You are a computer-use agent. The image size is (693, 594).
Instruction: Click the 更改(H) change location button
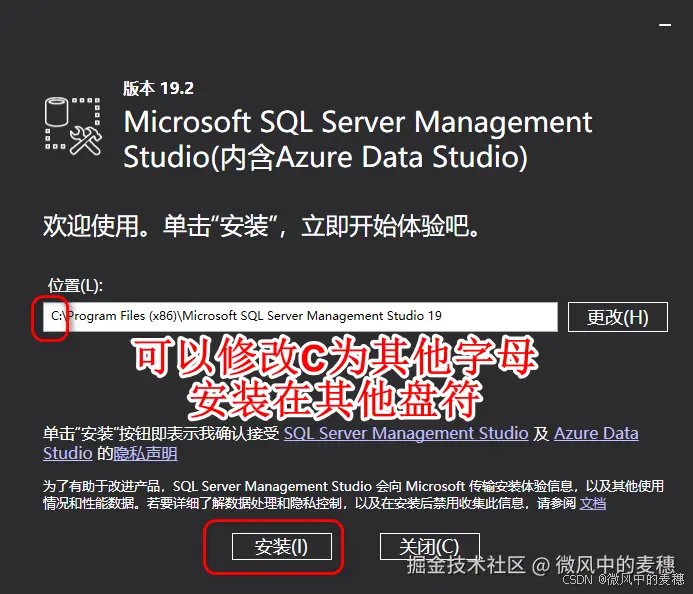click(617, 317)
